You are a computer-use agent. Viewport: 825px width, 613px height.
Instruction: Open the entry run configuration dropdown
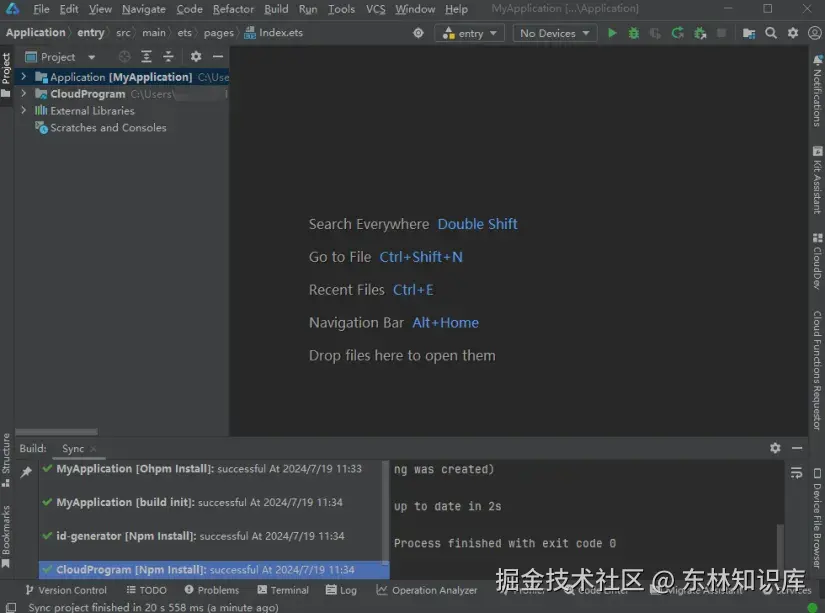469,33
